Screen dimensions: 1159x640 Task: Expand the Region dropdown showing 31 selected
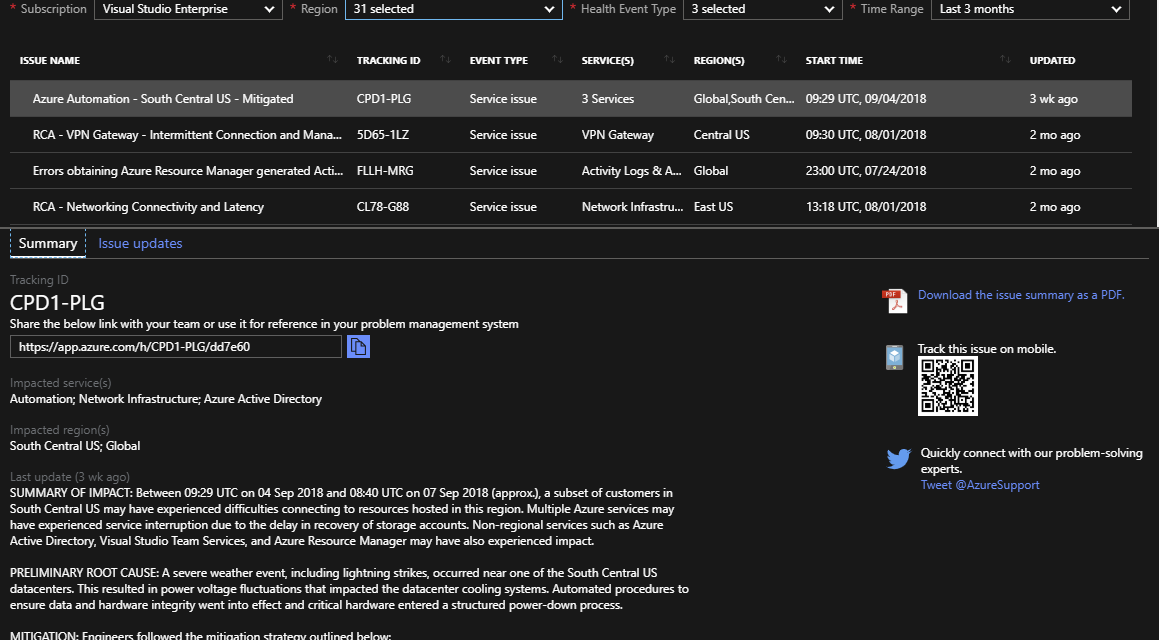pos(454,10)
